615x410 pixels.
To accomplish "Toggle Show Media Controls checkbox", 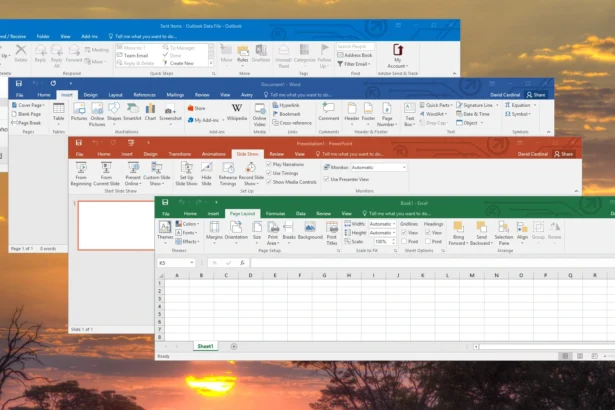I will (269, 182).
